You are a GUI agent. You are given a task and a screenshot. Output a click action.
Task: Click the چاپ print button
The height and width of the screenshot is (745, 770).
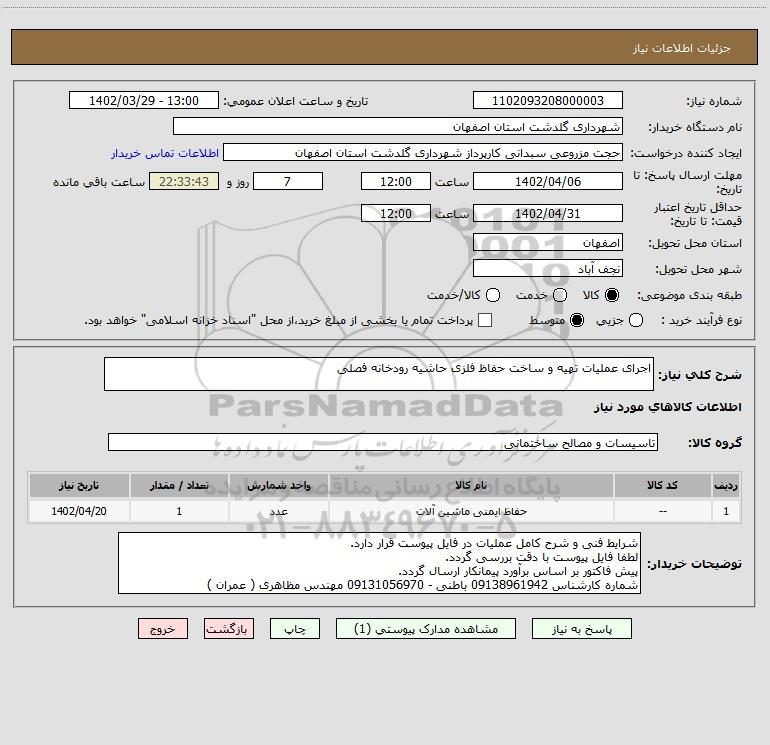(295, 629)
